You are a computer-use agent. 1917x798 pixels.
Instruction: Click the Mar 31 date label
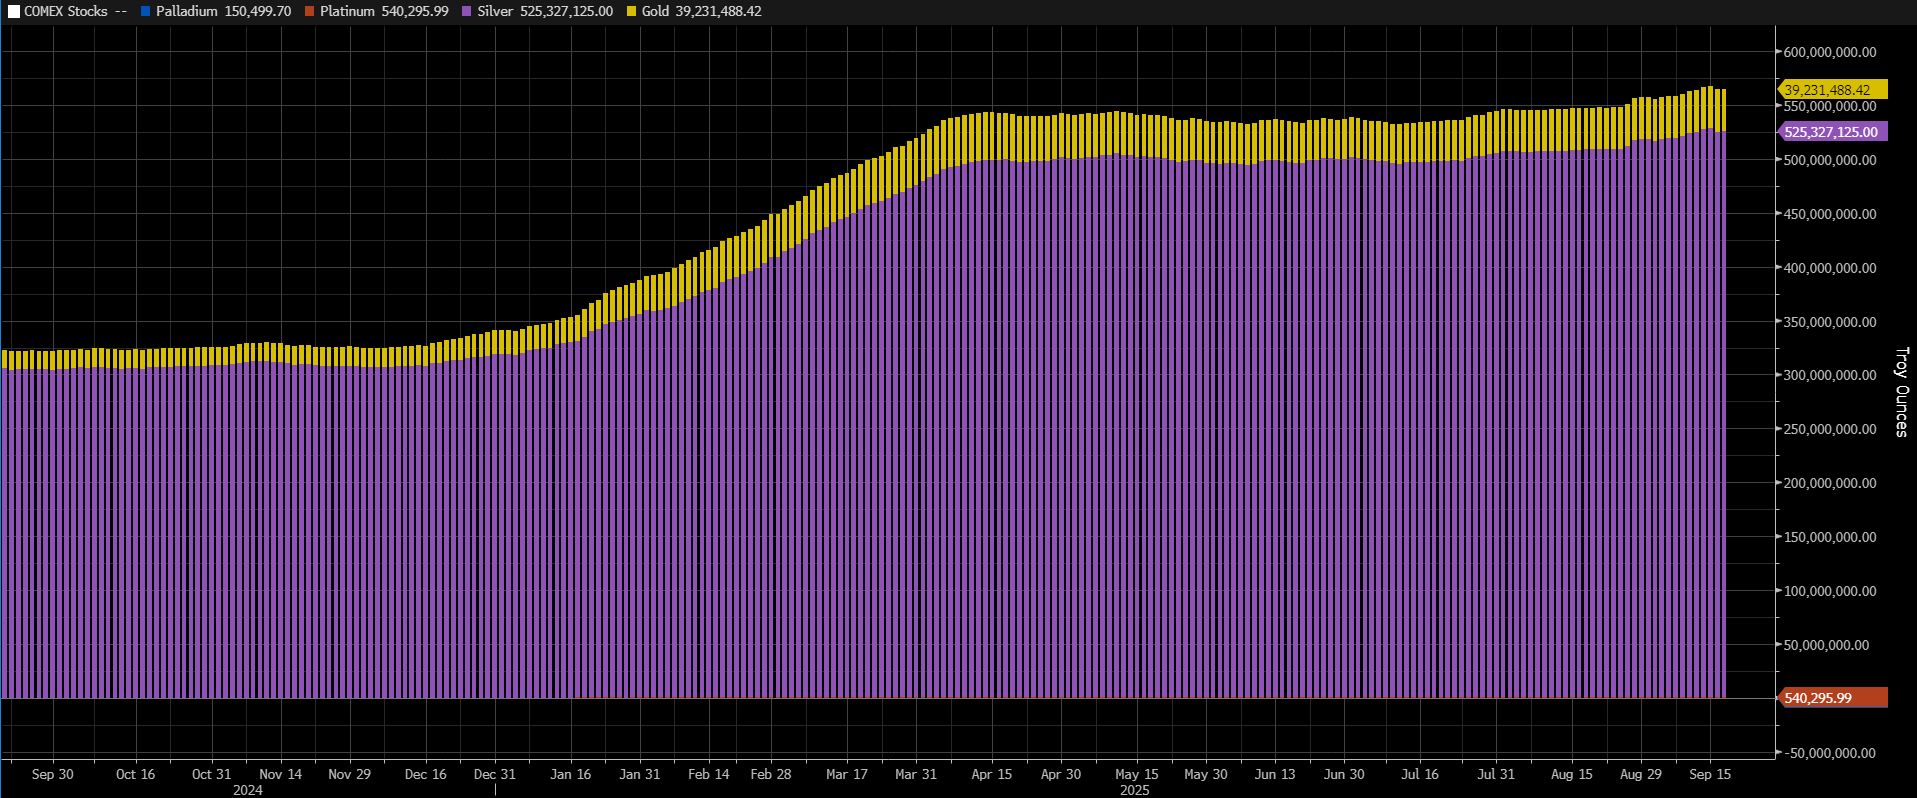tap(916, 774)
